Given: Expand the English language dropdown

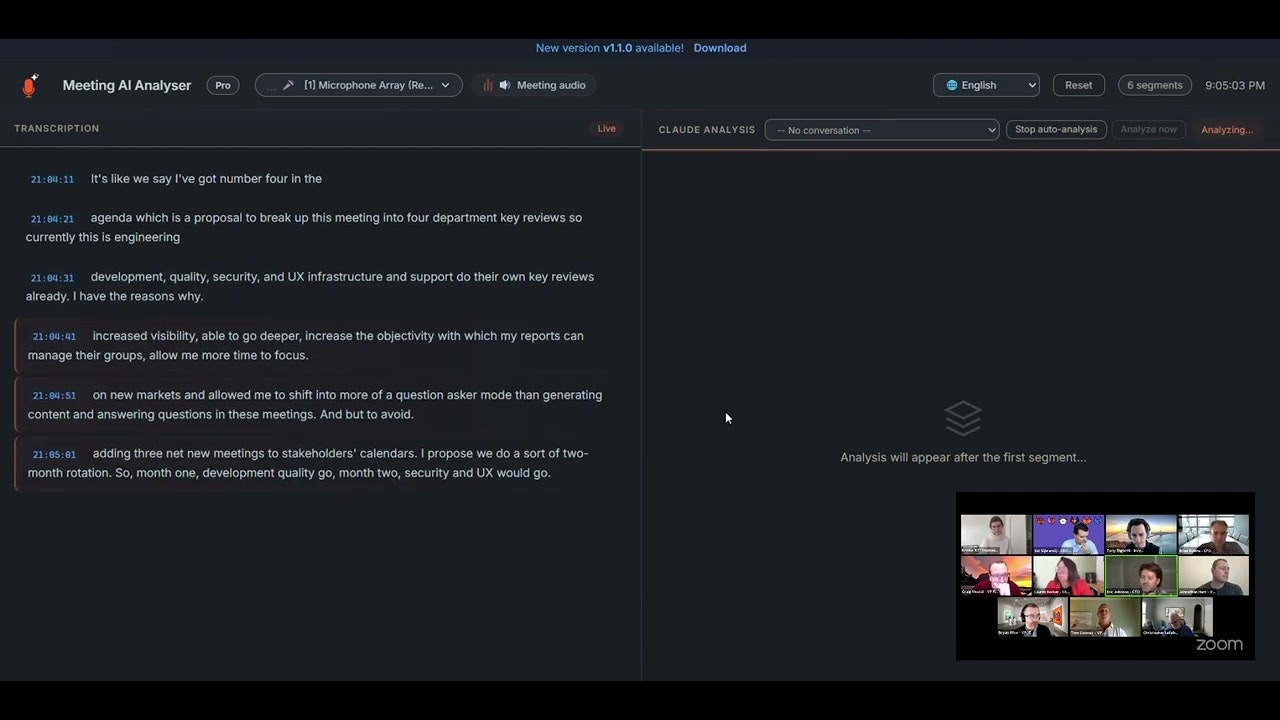Looking at the screenshot, I should pos(986,85).
